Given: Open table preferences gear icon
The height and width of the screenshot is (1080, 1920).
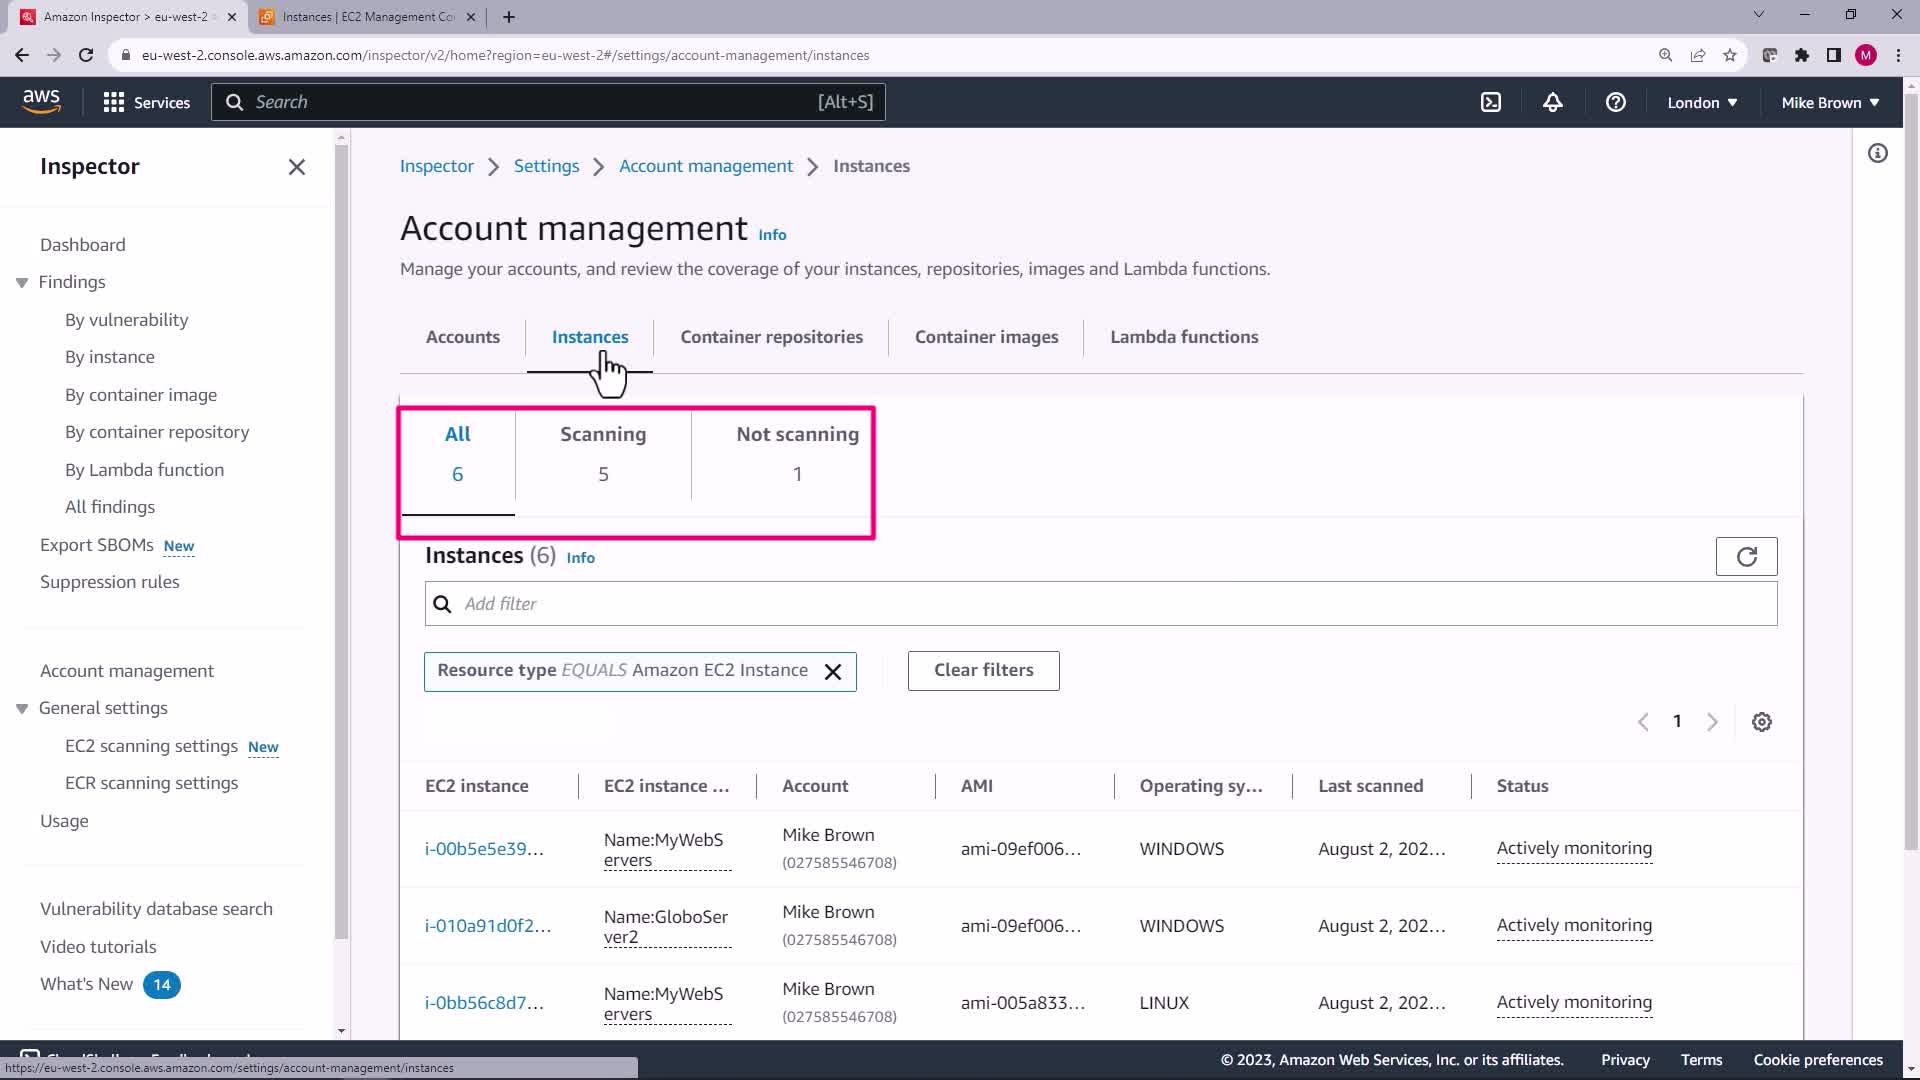Looking at the screenshot, I should point(1761,722).
